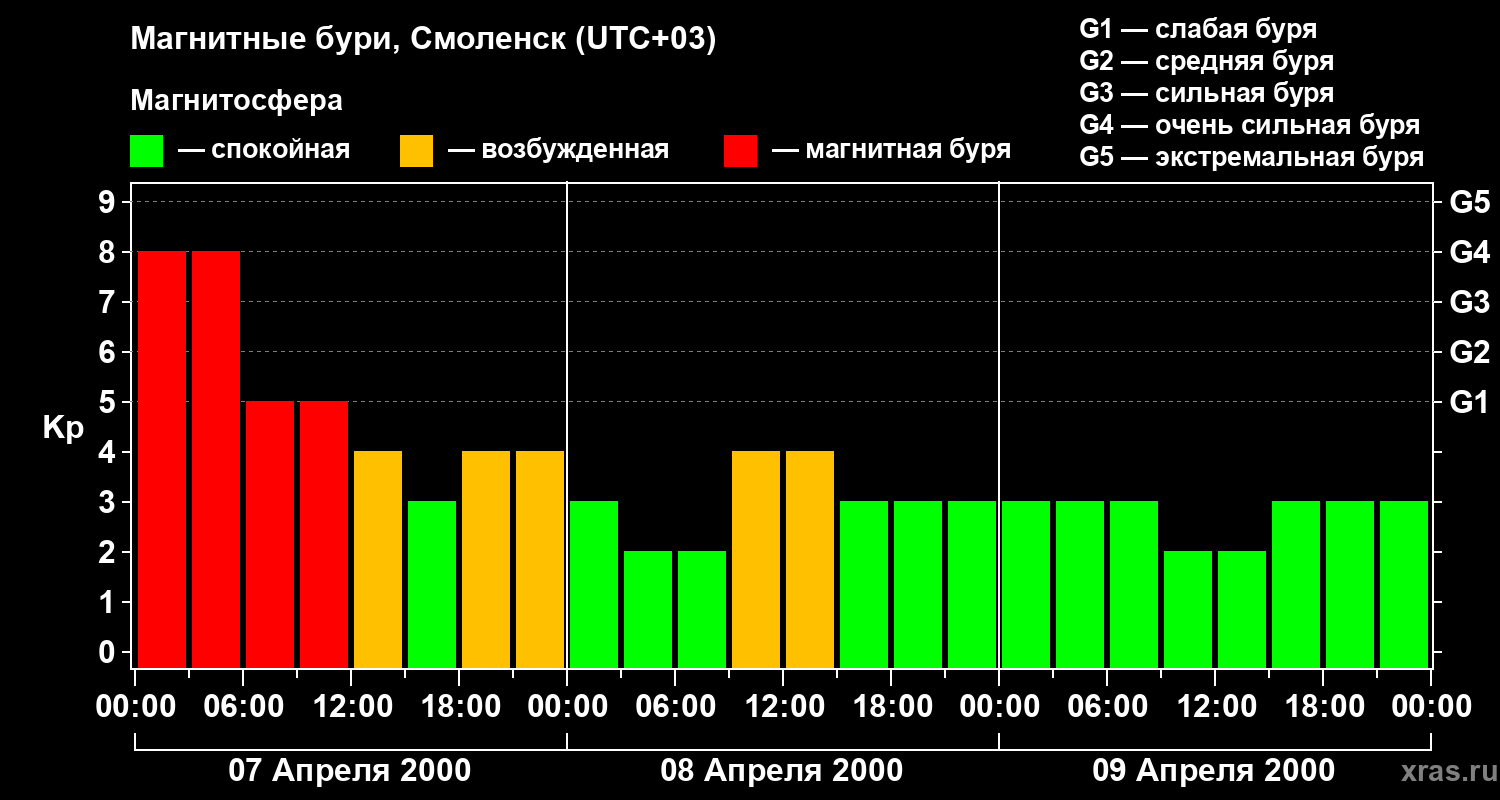The image size is (1500, 800).
Task: Click the first red Kp 8 bar
Action: 162,459
